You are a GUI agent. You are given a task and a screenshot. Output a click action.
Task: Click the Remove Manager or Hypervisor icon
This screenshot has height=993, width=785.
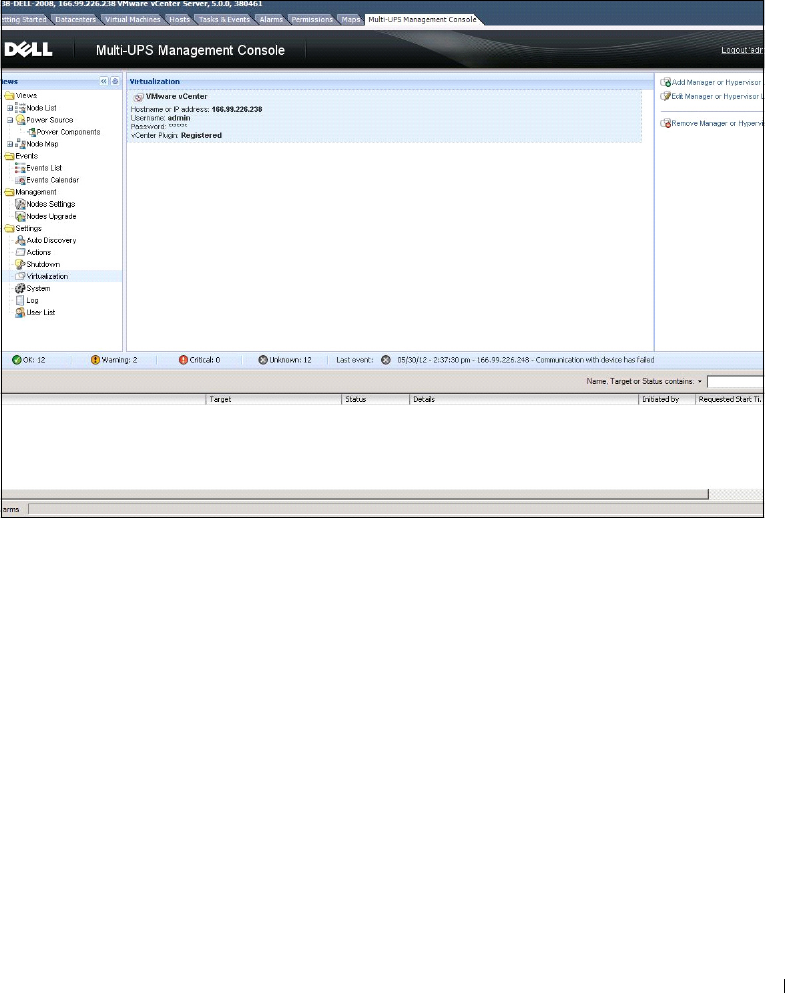pyautogui.click(x=665, y=123)
